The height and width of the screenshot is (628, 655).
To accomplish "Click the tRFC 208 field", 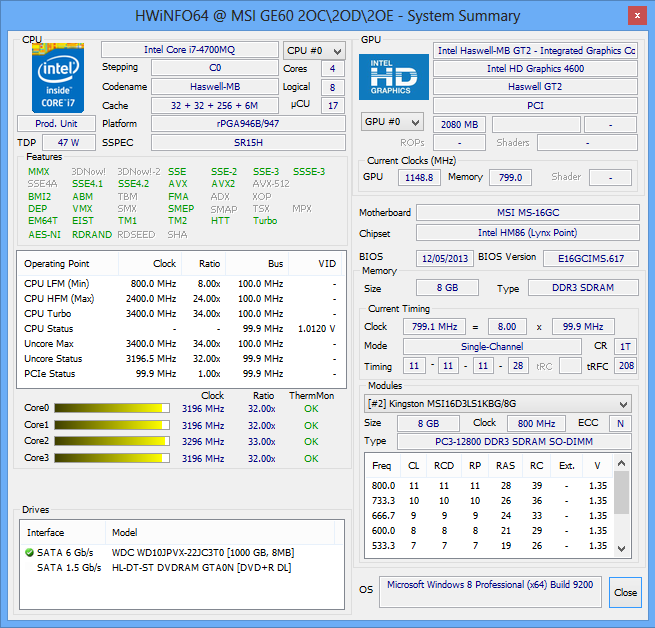I will 626,366.
